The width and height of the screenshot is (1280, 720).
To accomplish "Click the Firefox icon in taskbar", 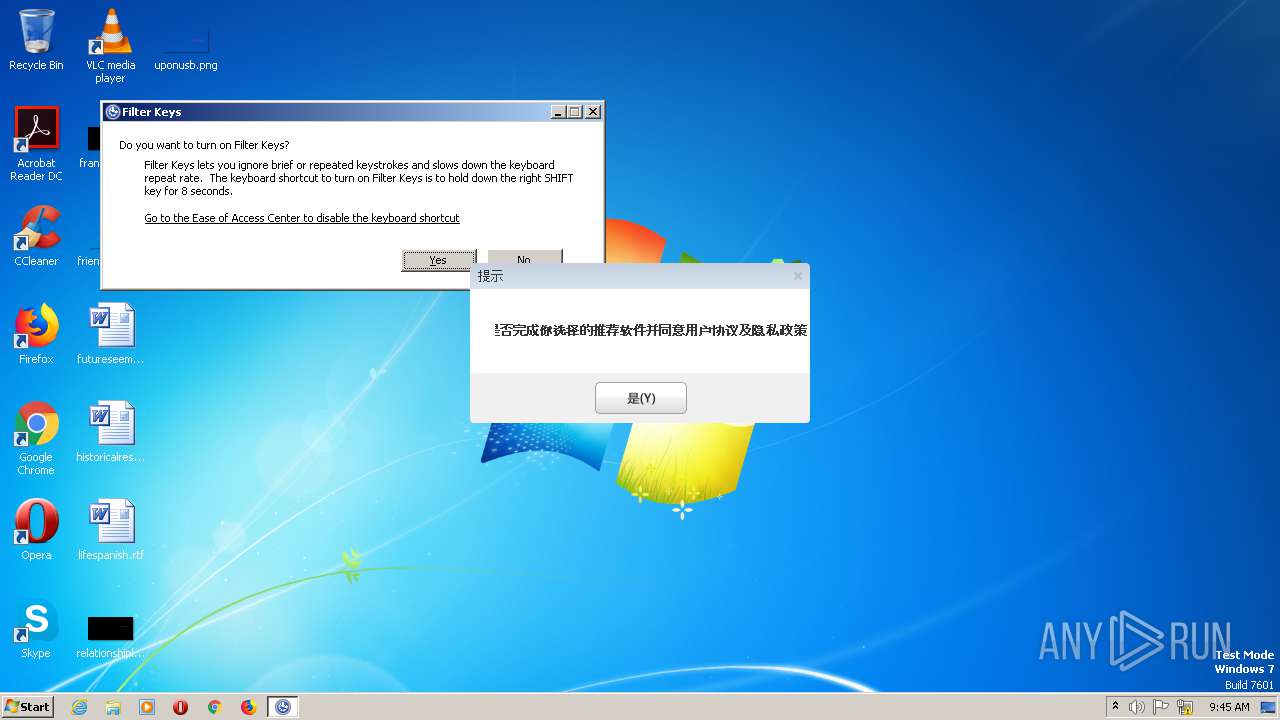I will (248, 707).
